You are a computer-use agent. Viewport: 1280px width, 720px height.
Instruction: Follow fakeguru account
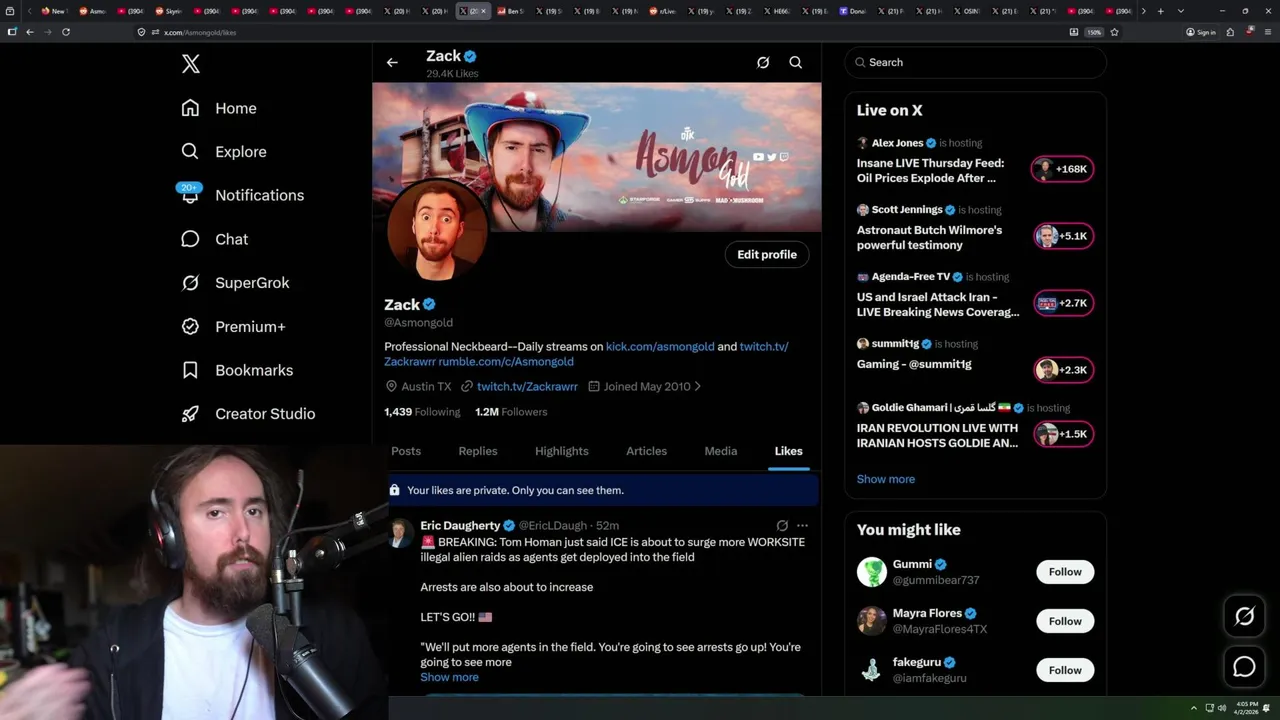pyautogui.click(x=1065, y=670)
